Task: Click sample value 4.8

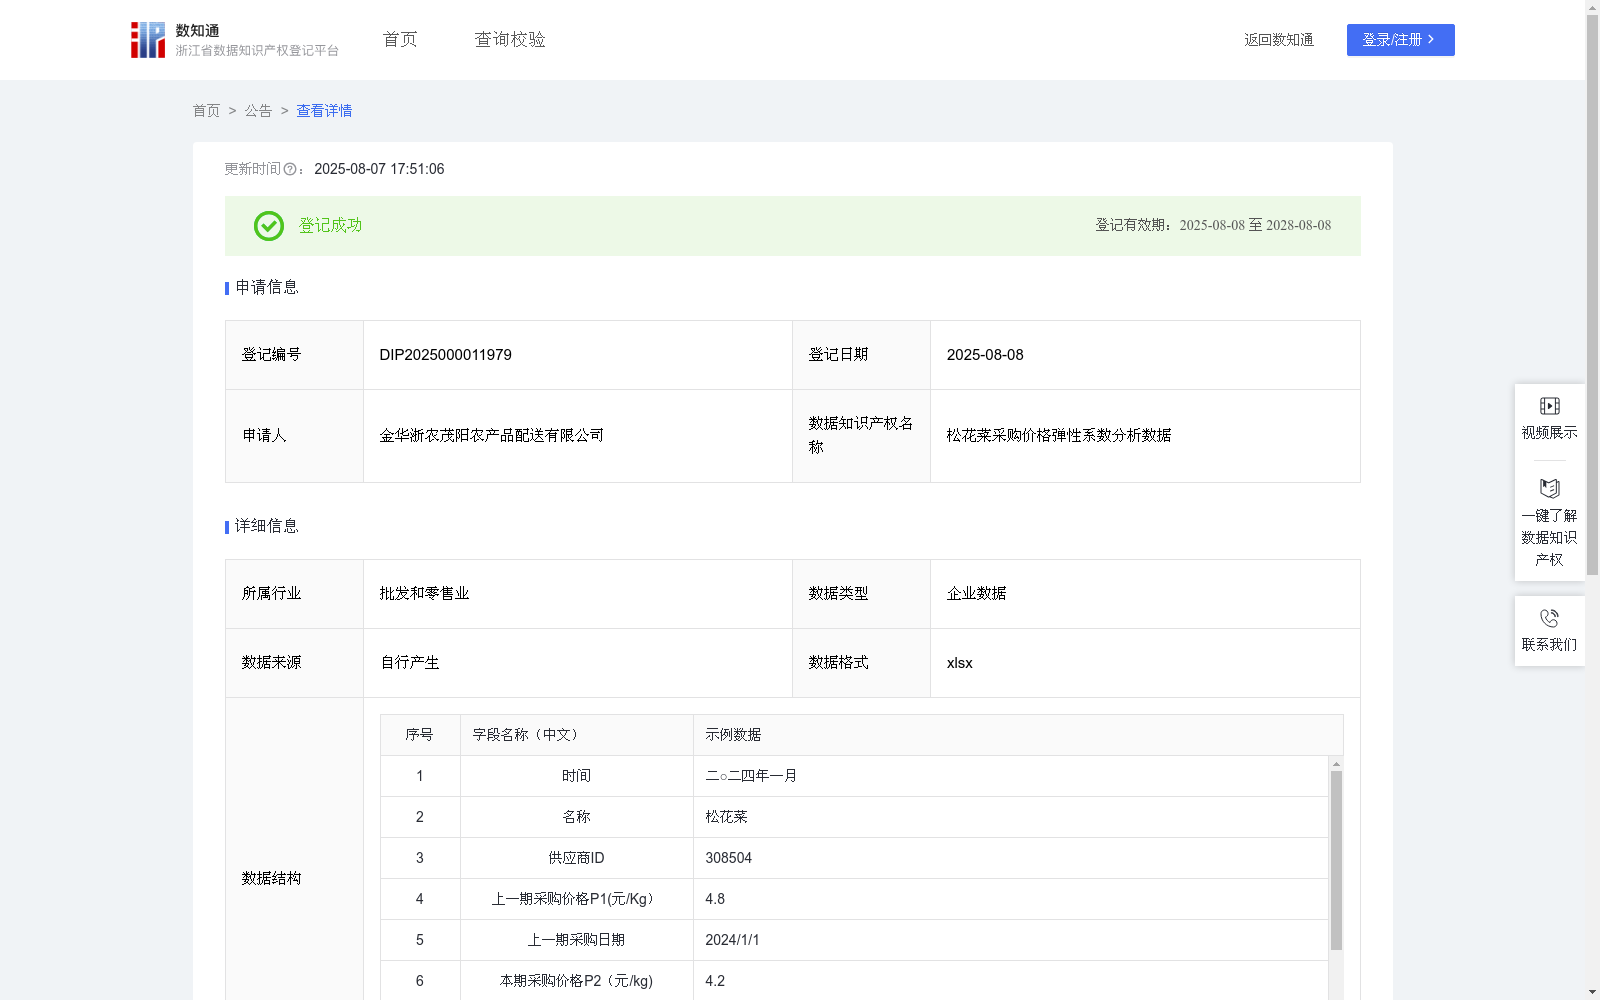Action: pyautogui.click(x=715, y=899)
